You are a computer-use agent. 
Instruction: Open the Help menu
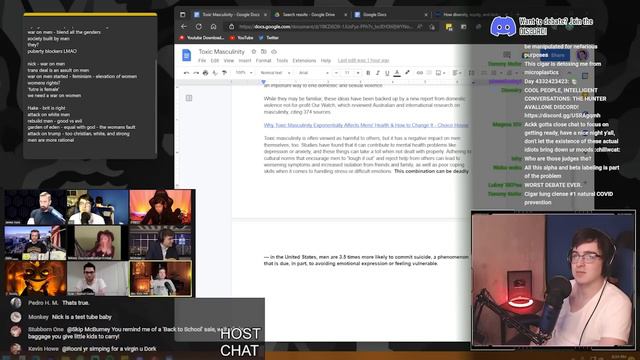(326, 60)
